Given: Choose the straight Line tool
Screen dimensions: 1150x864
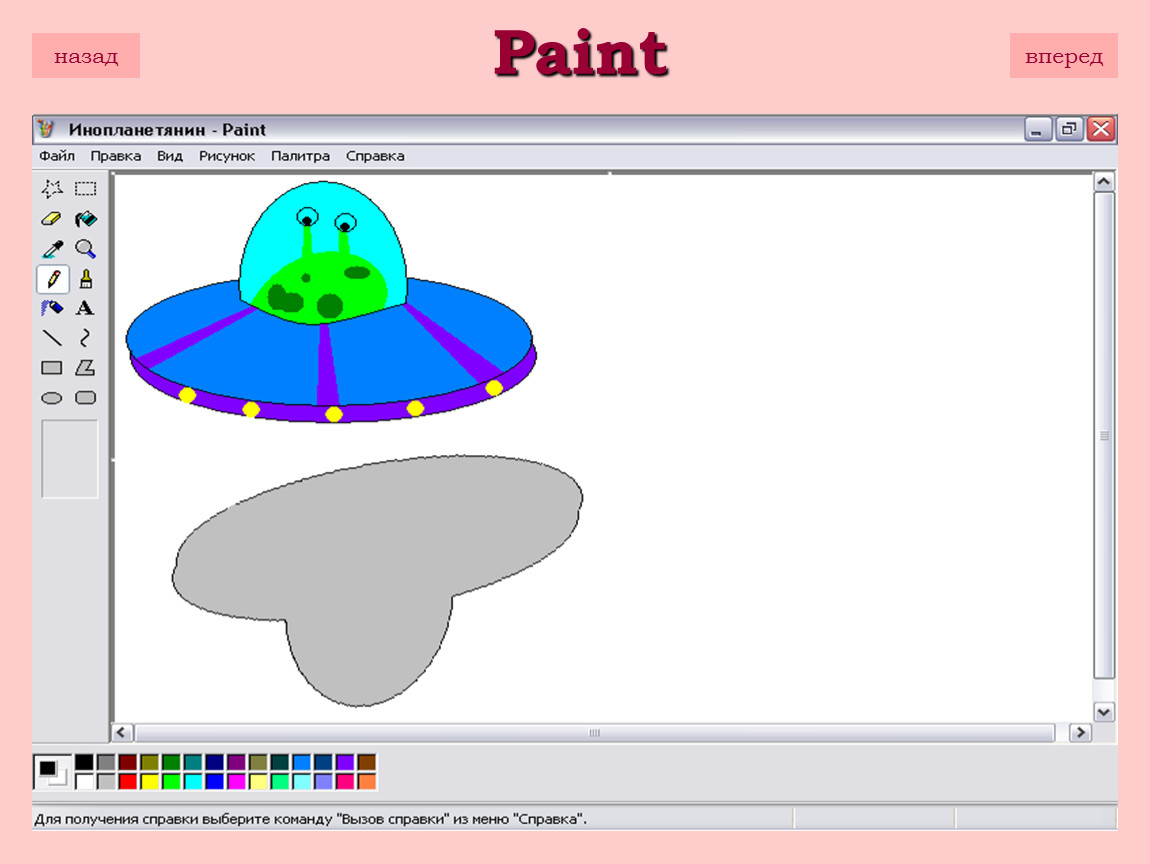Looking at the screenshot, I should click(51, 337).
